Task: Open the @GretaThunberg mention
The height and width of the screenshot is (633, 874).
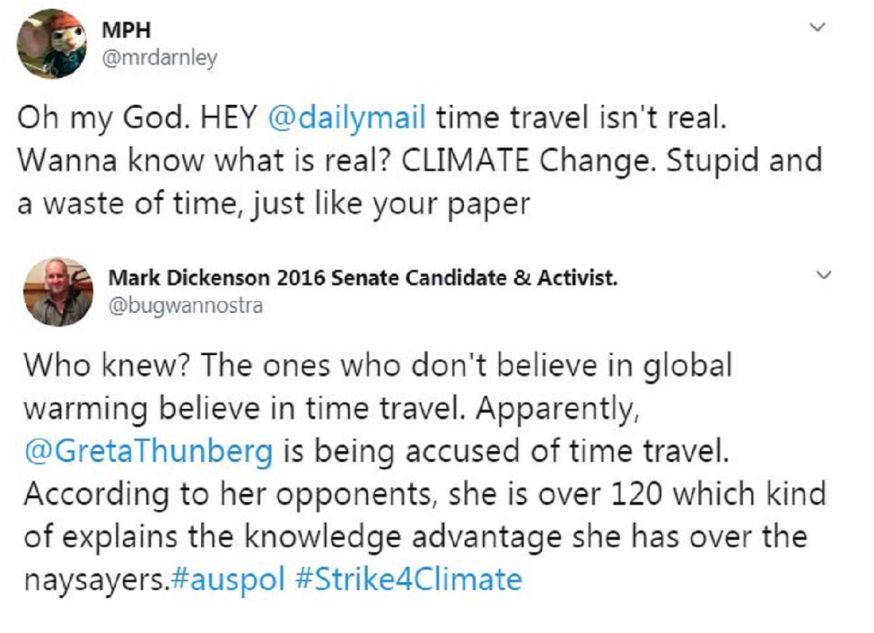Action: (146, 451)
